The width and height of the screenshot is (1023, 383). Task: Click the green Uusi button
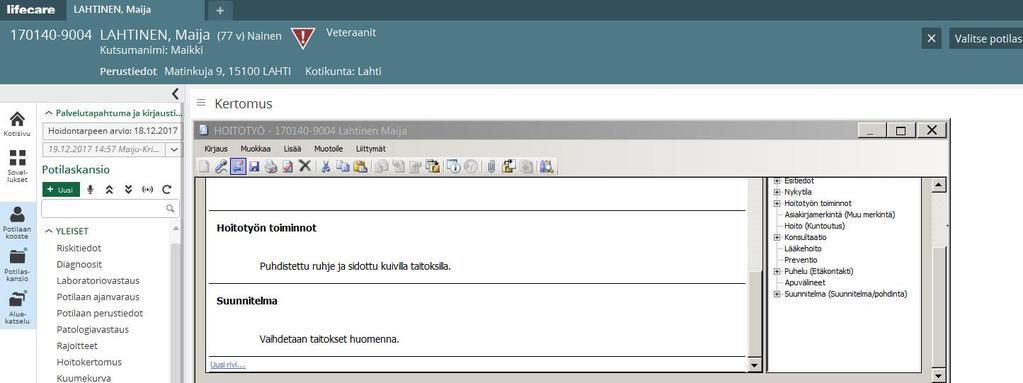[61, 190]
